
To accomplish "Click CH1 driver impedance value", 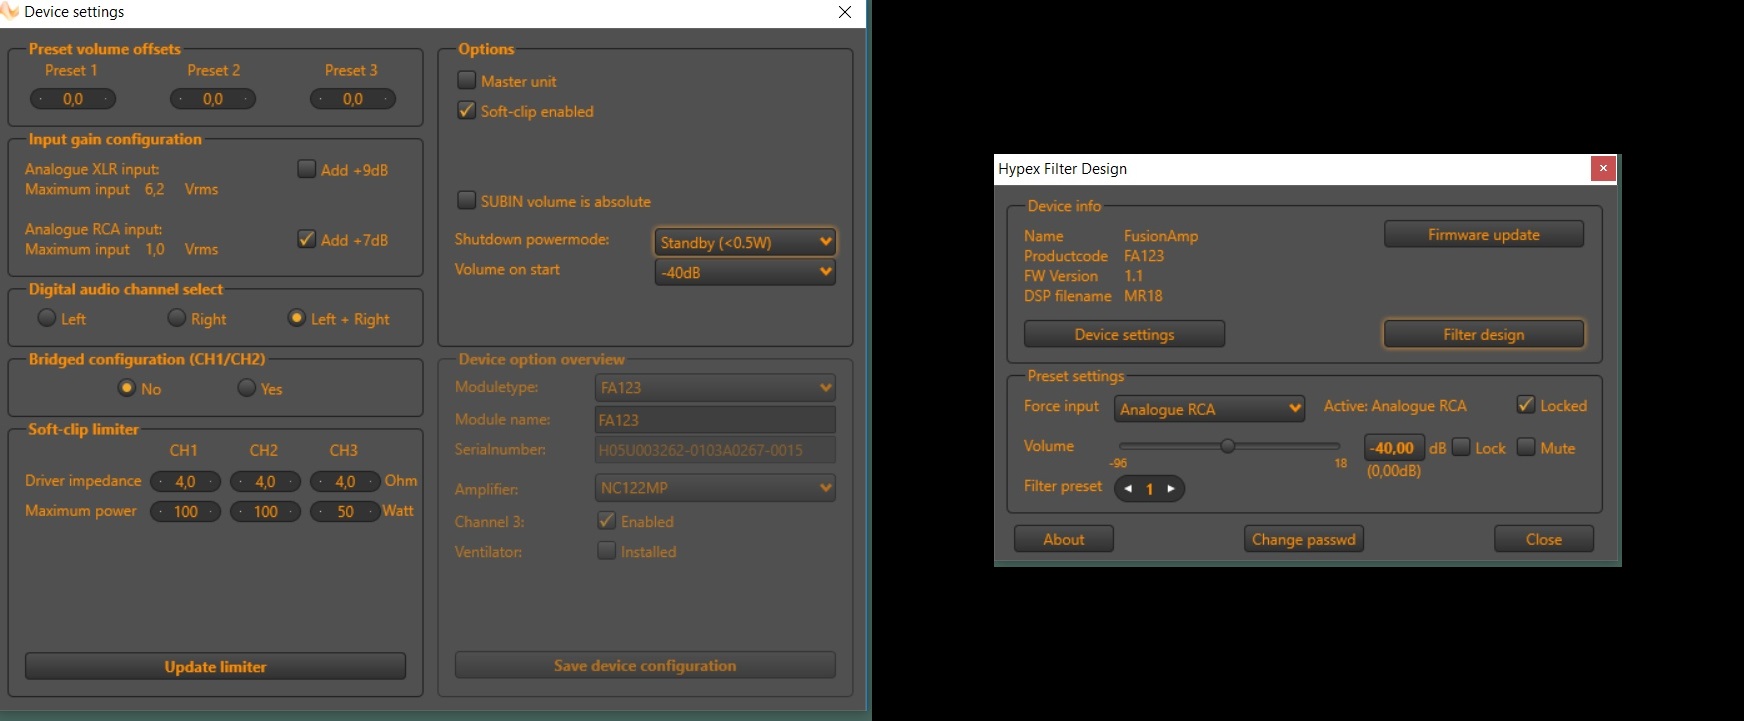I will point(185,482).
